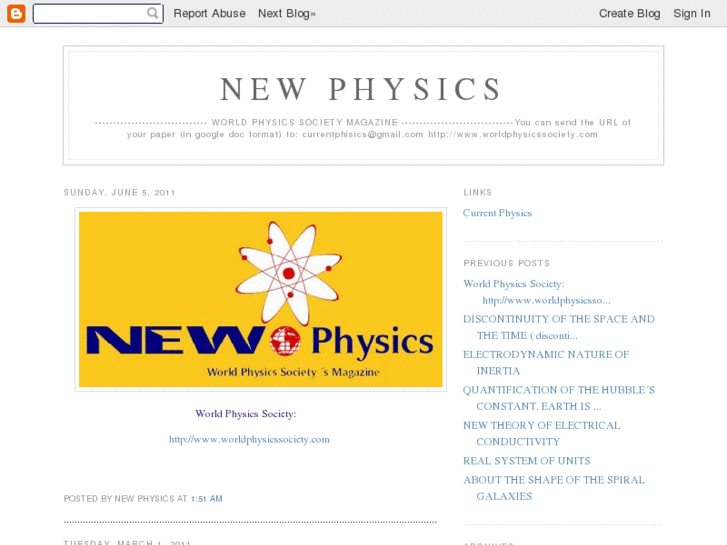Click the search magnifier icon in navbar

153,13
